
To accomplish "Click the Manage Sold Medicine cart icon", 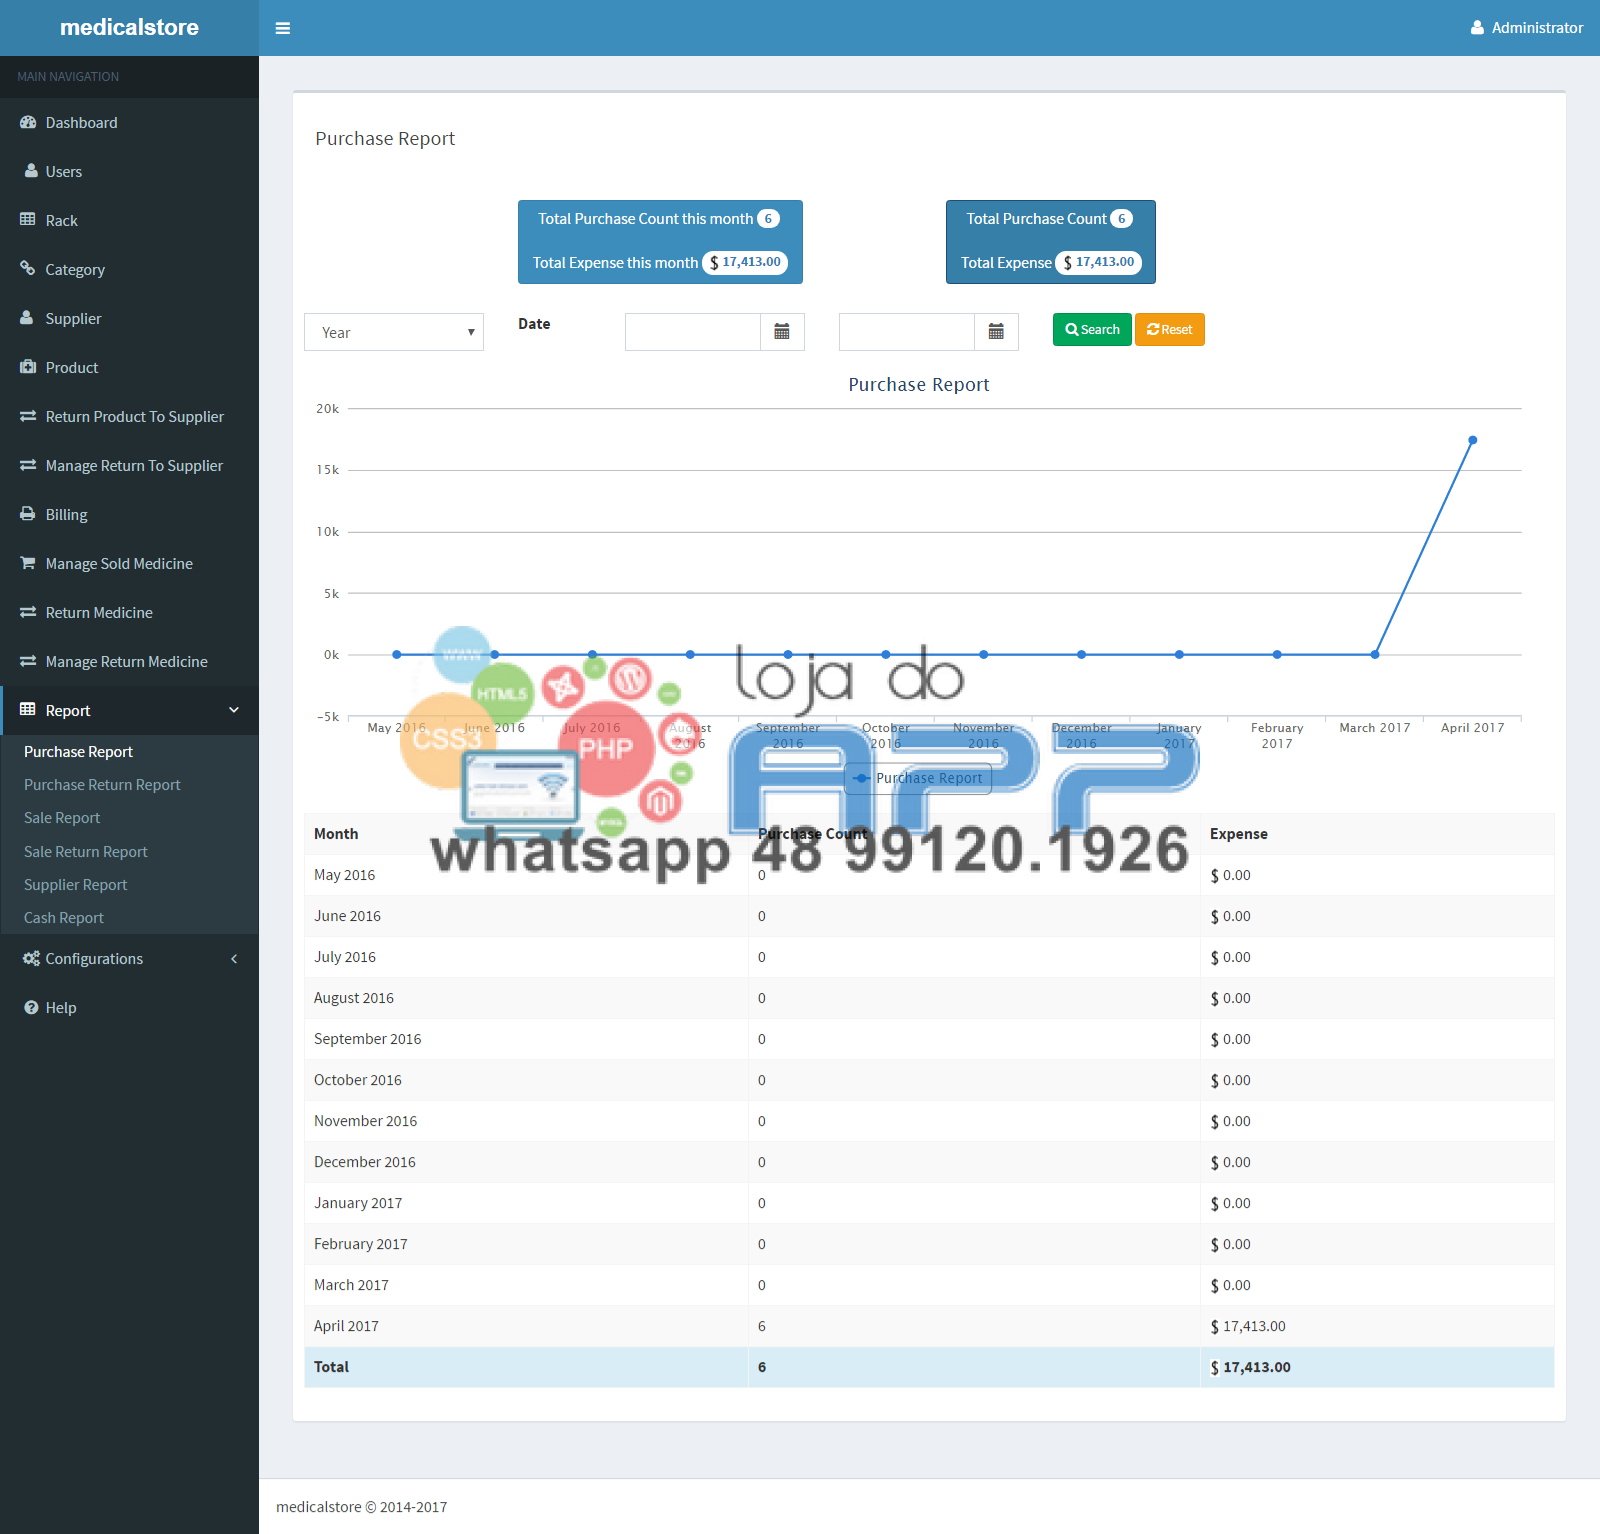I will tap(28, 563).
